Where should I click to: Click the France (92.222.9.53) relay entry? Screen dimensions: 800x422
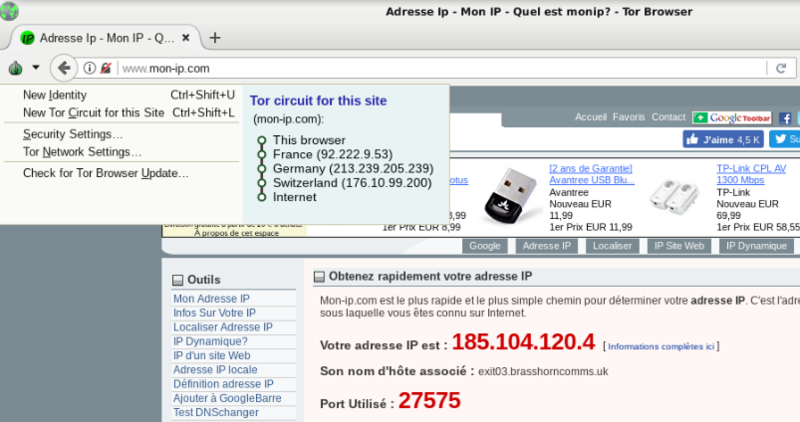[333, 154]
